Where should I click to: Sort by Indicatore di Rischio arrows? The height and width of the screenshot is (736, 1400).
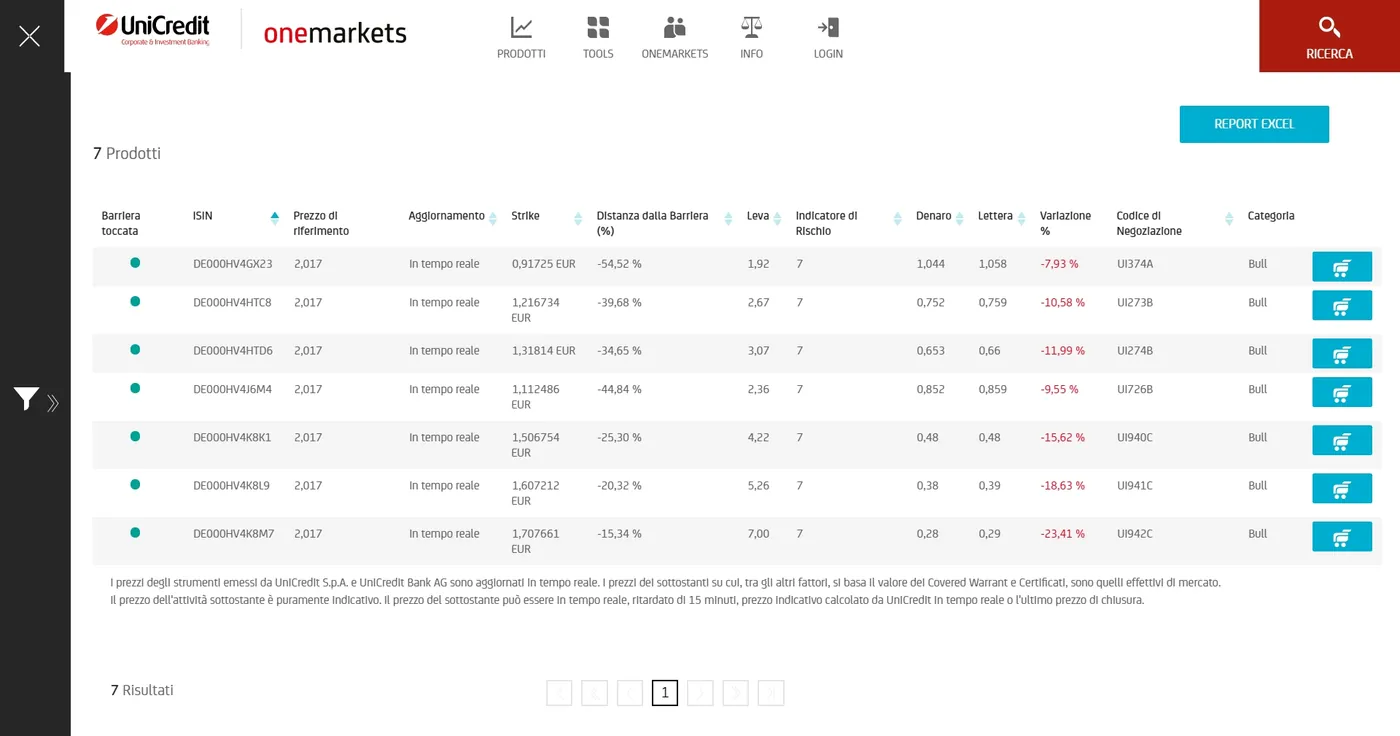(897, 219)
